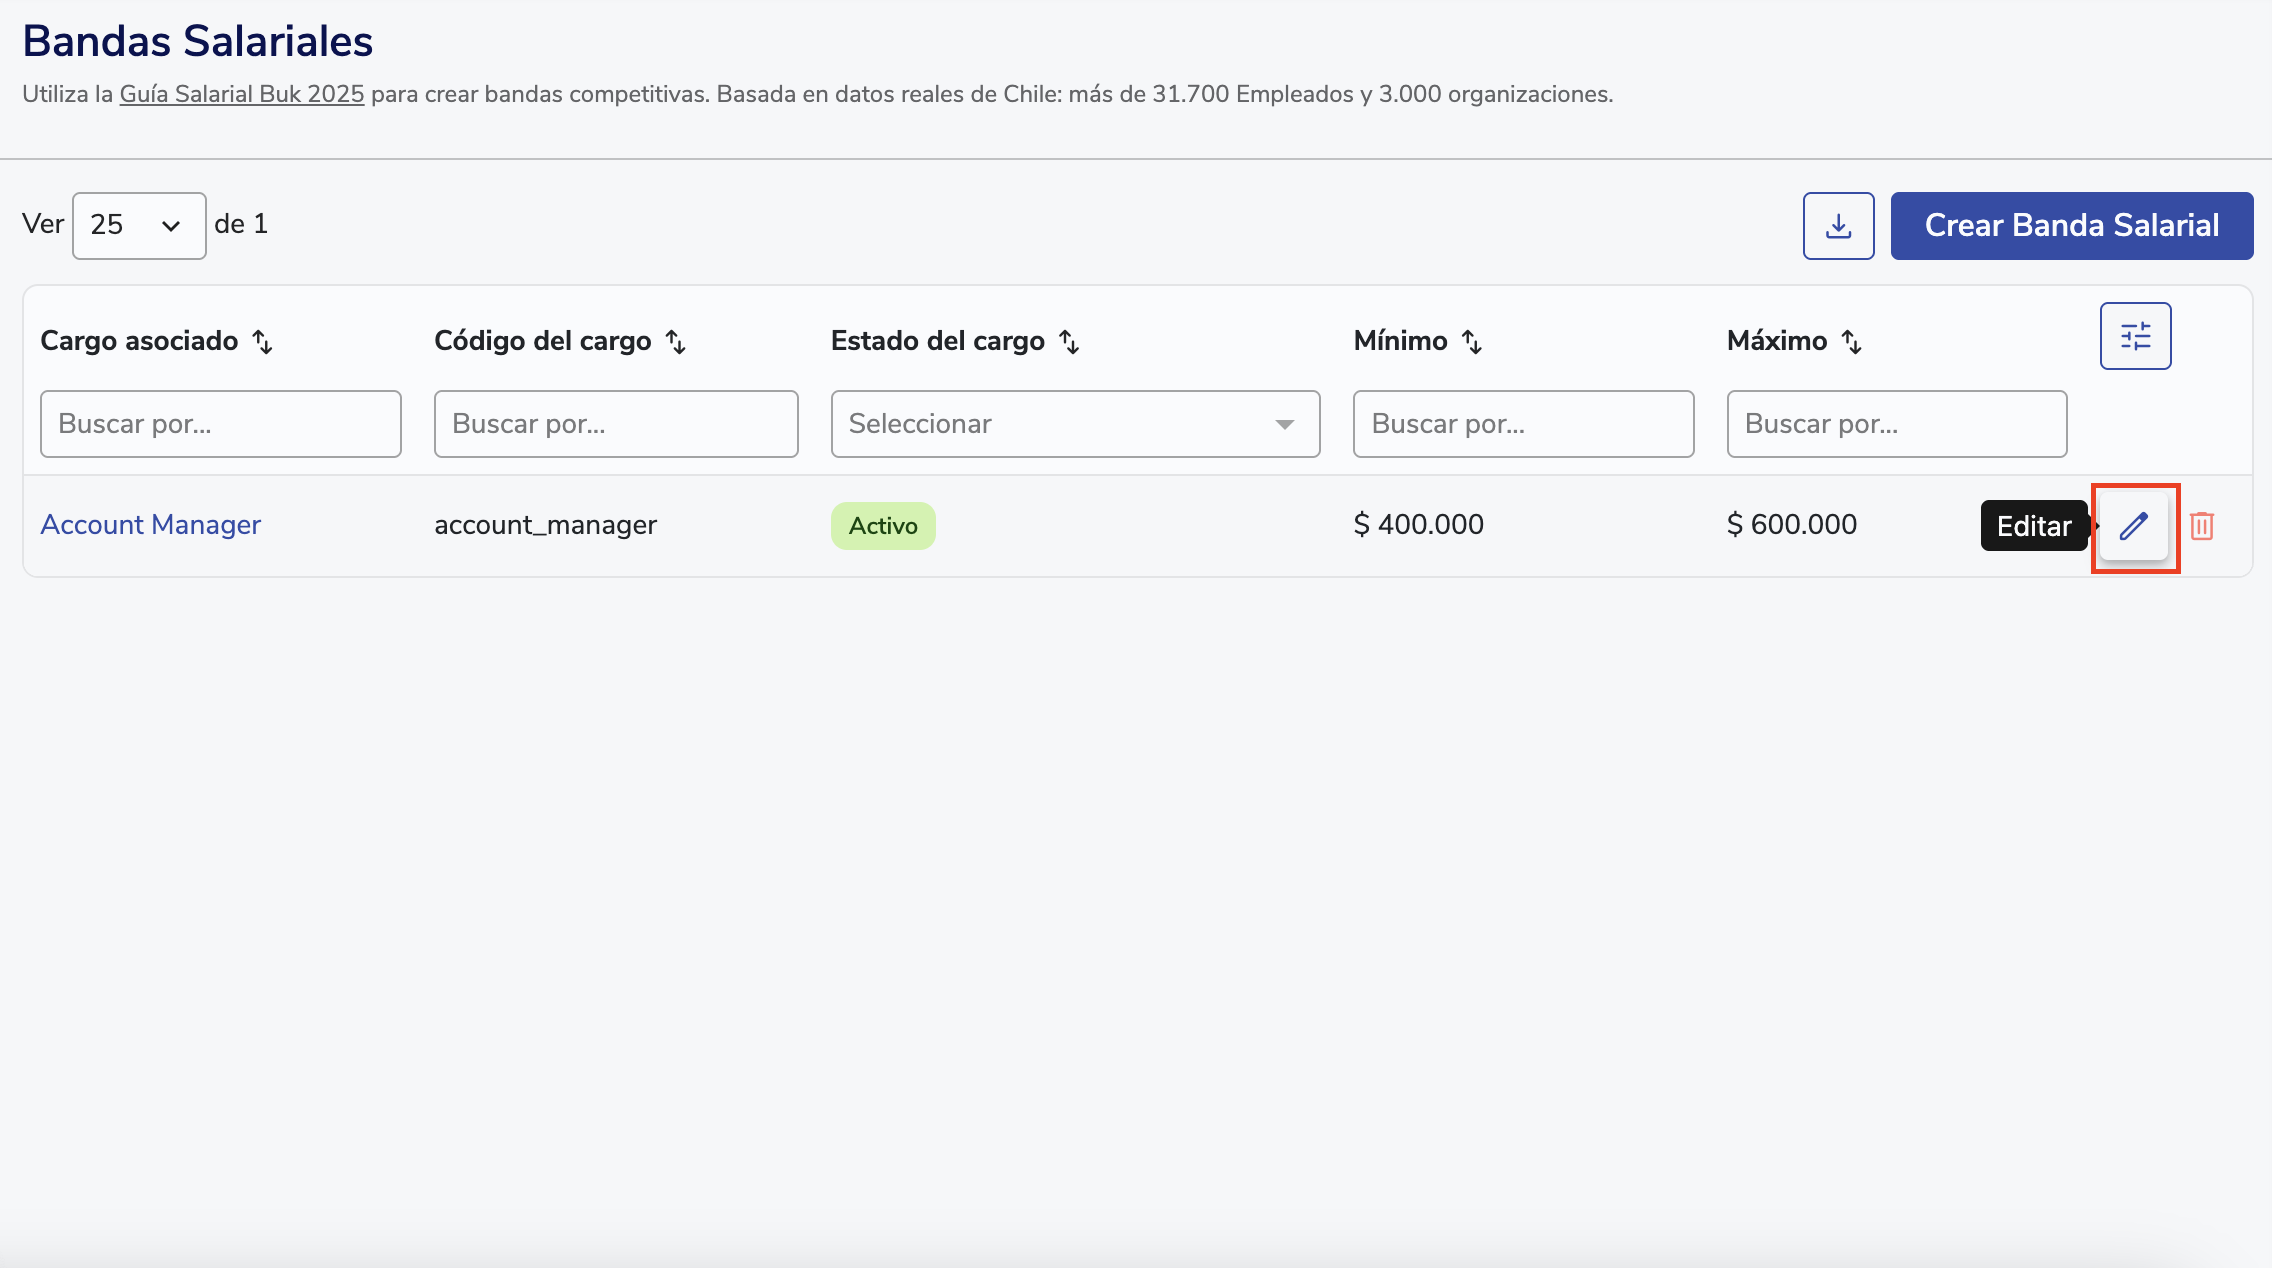Expand the Estado del cargo Seleccionar dropdown
Image resolution: width=2272 pixels, height=1268 pixels.
(x=1075, y=424)
